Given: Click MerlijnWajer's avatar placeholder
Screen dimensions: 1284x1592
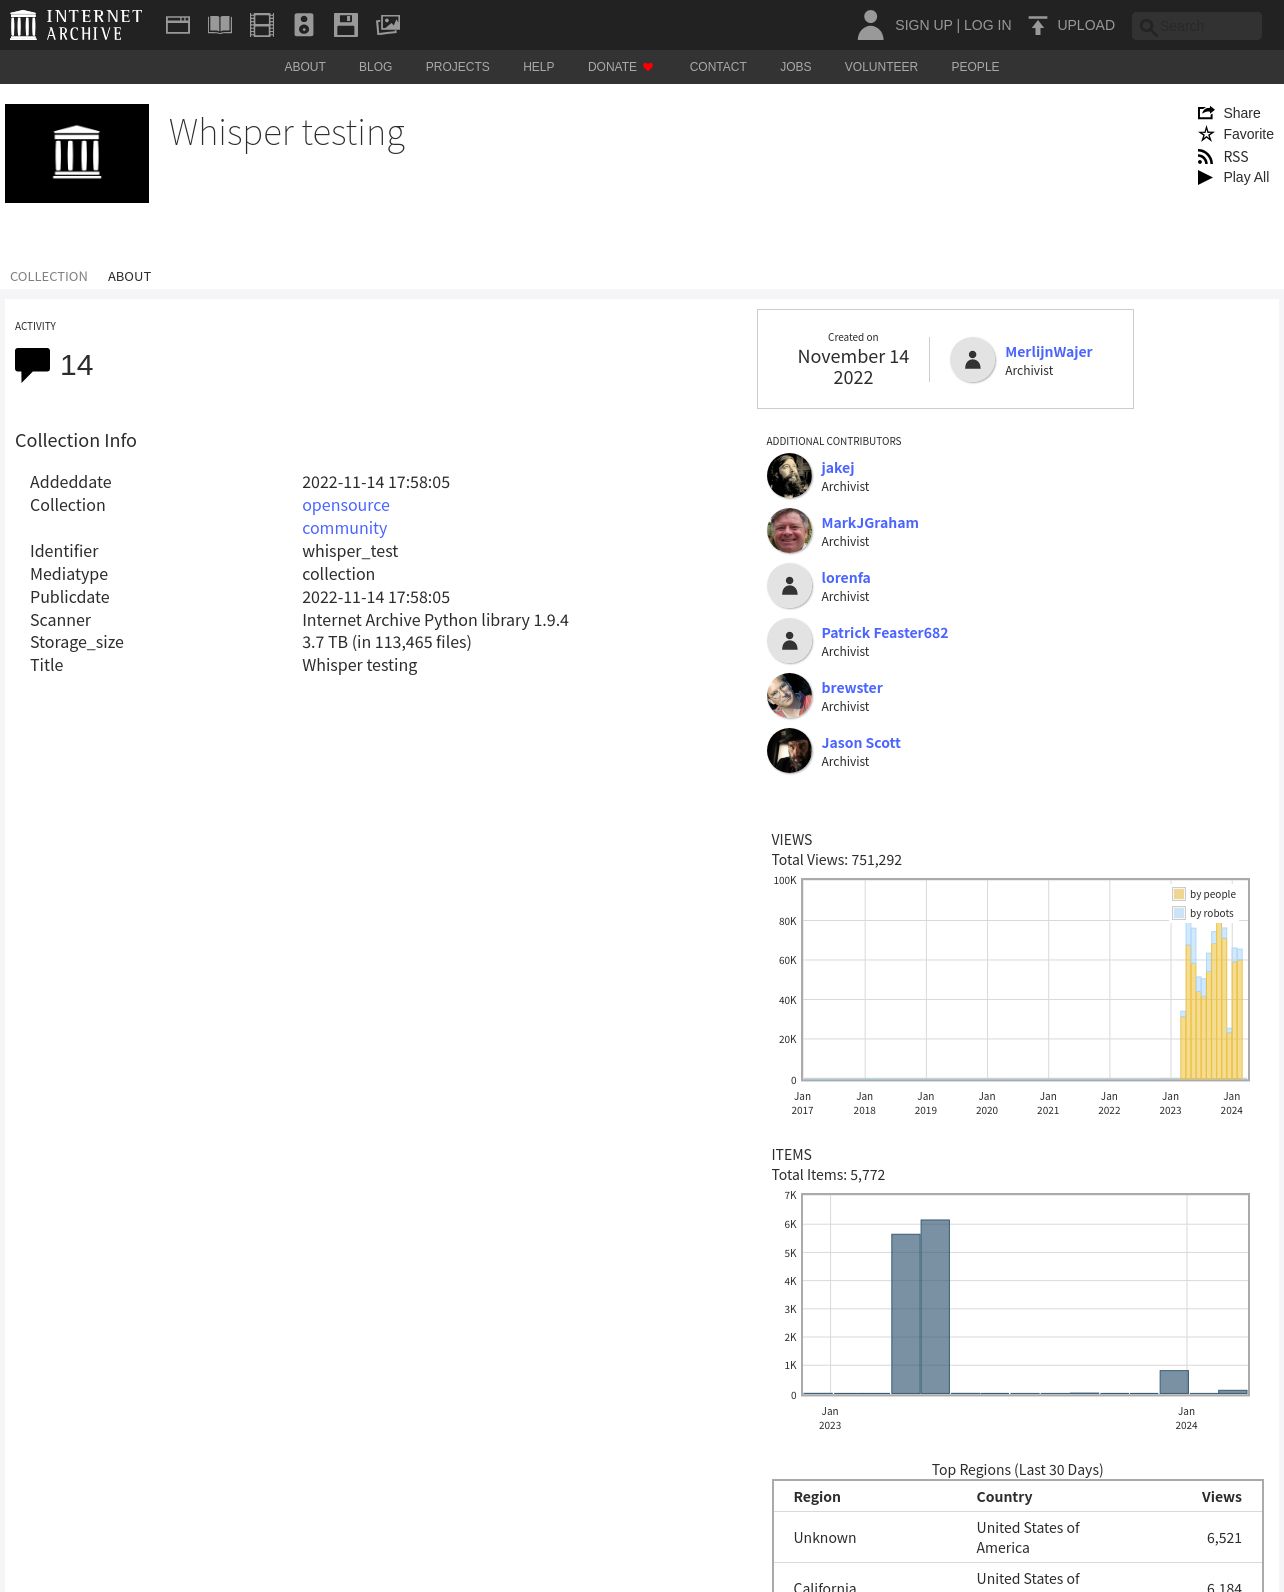Looking at the screenshot, I should coord(972,360).
